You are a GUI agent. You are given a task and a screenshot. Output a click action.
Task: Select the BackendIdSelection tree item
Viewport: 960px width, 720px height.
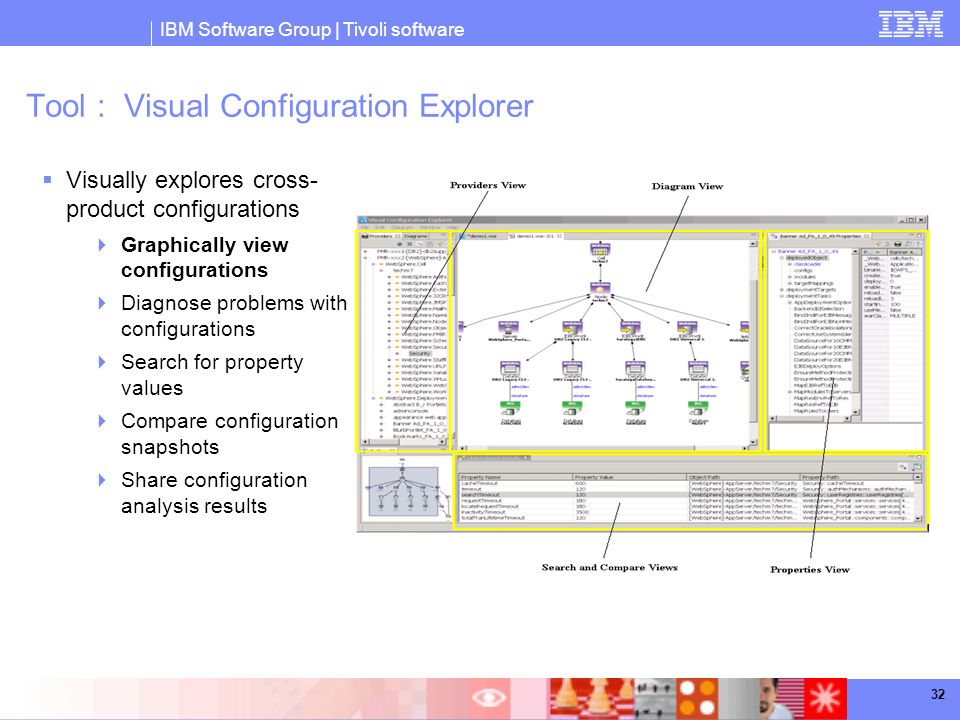pyautogui.click(x=819, y=309)
